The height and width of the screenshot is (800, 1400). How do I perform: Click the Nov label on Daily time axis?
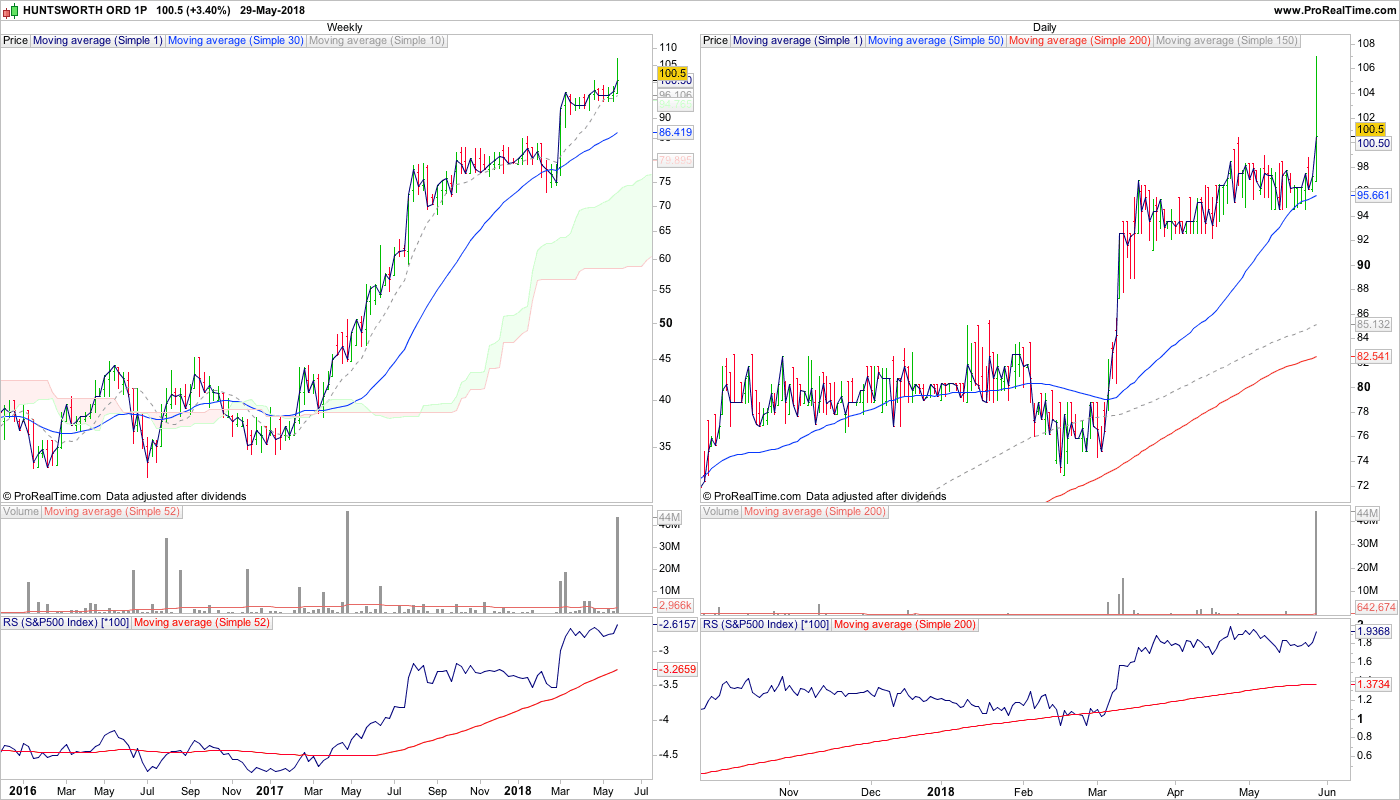[790, 790]
